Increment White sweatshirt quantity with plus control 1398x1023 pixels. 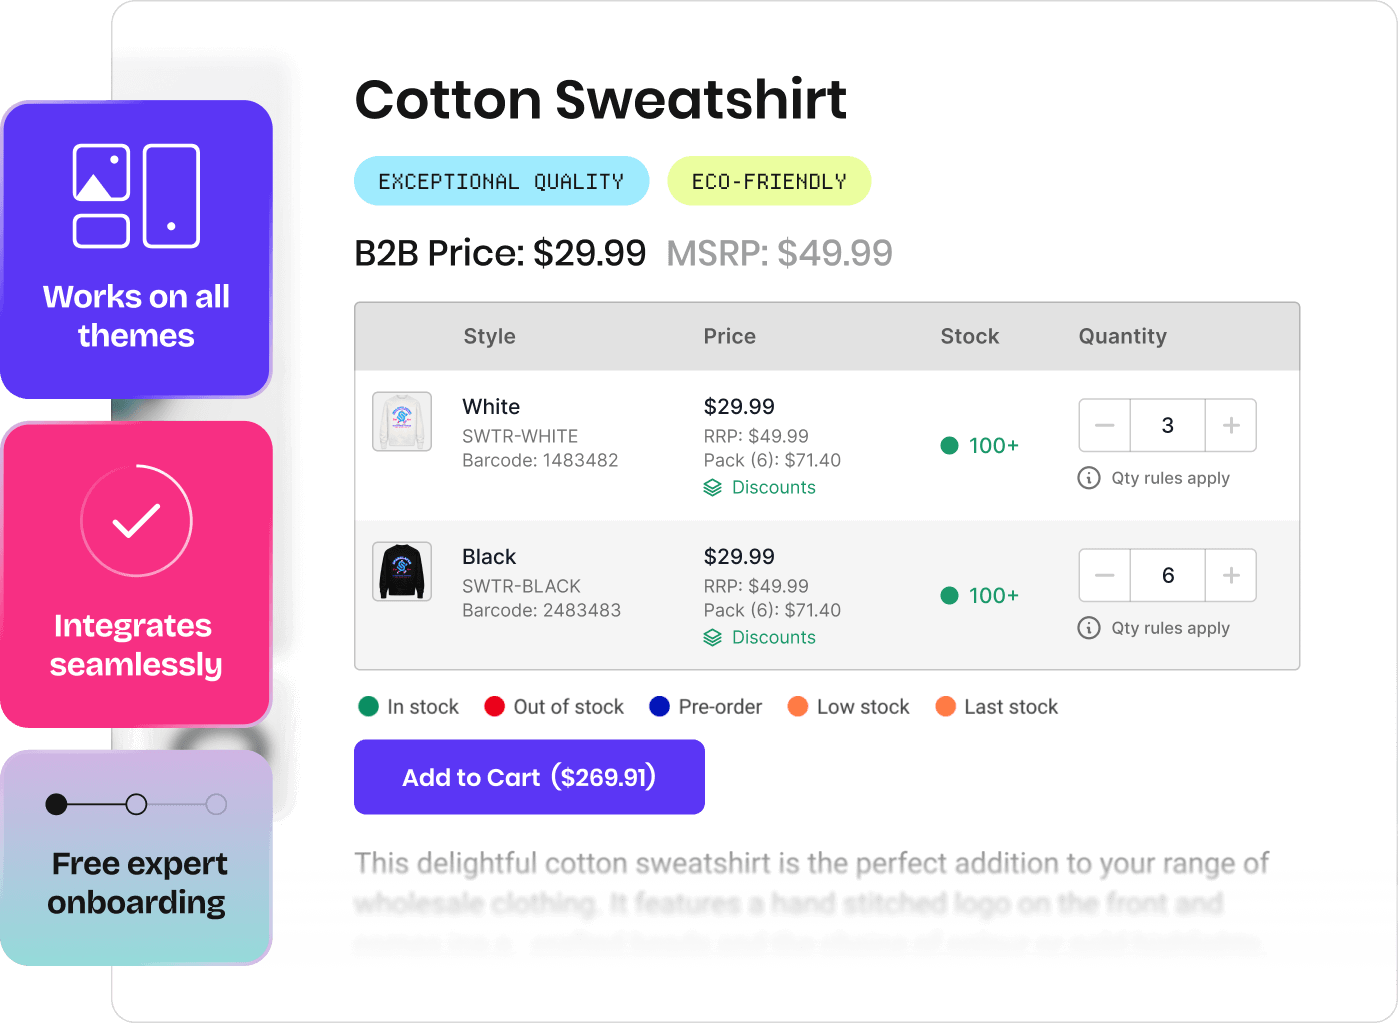coord(1231,425)
